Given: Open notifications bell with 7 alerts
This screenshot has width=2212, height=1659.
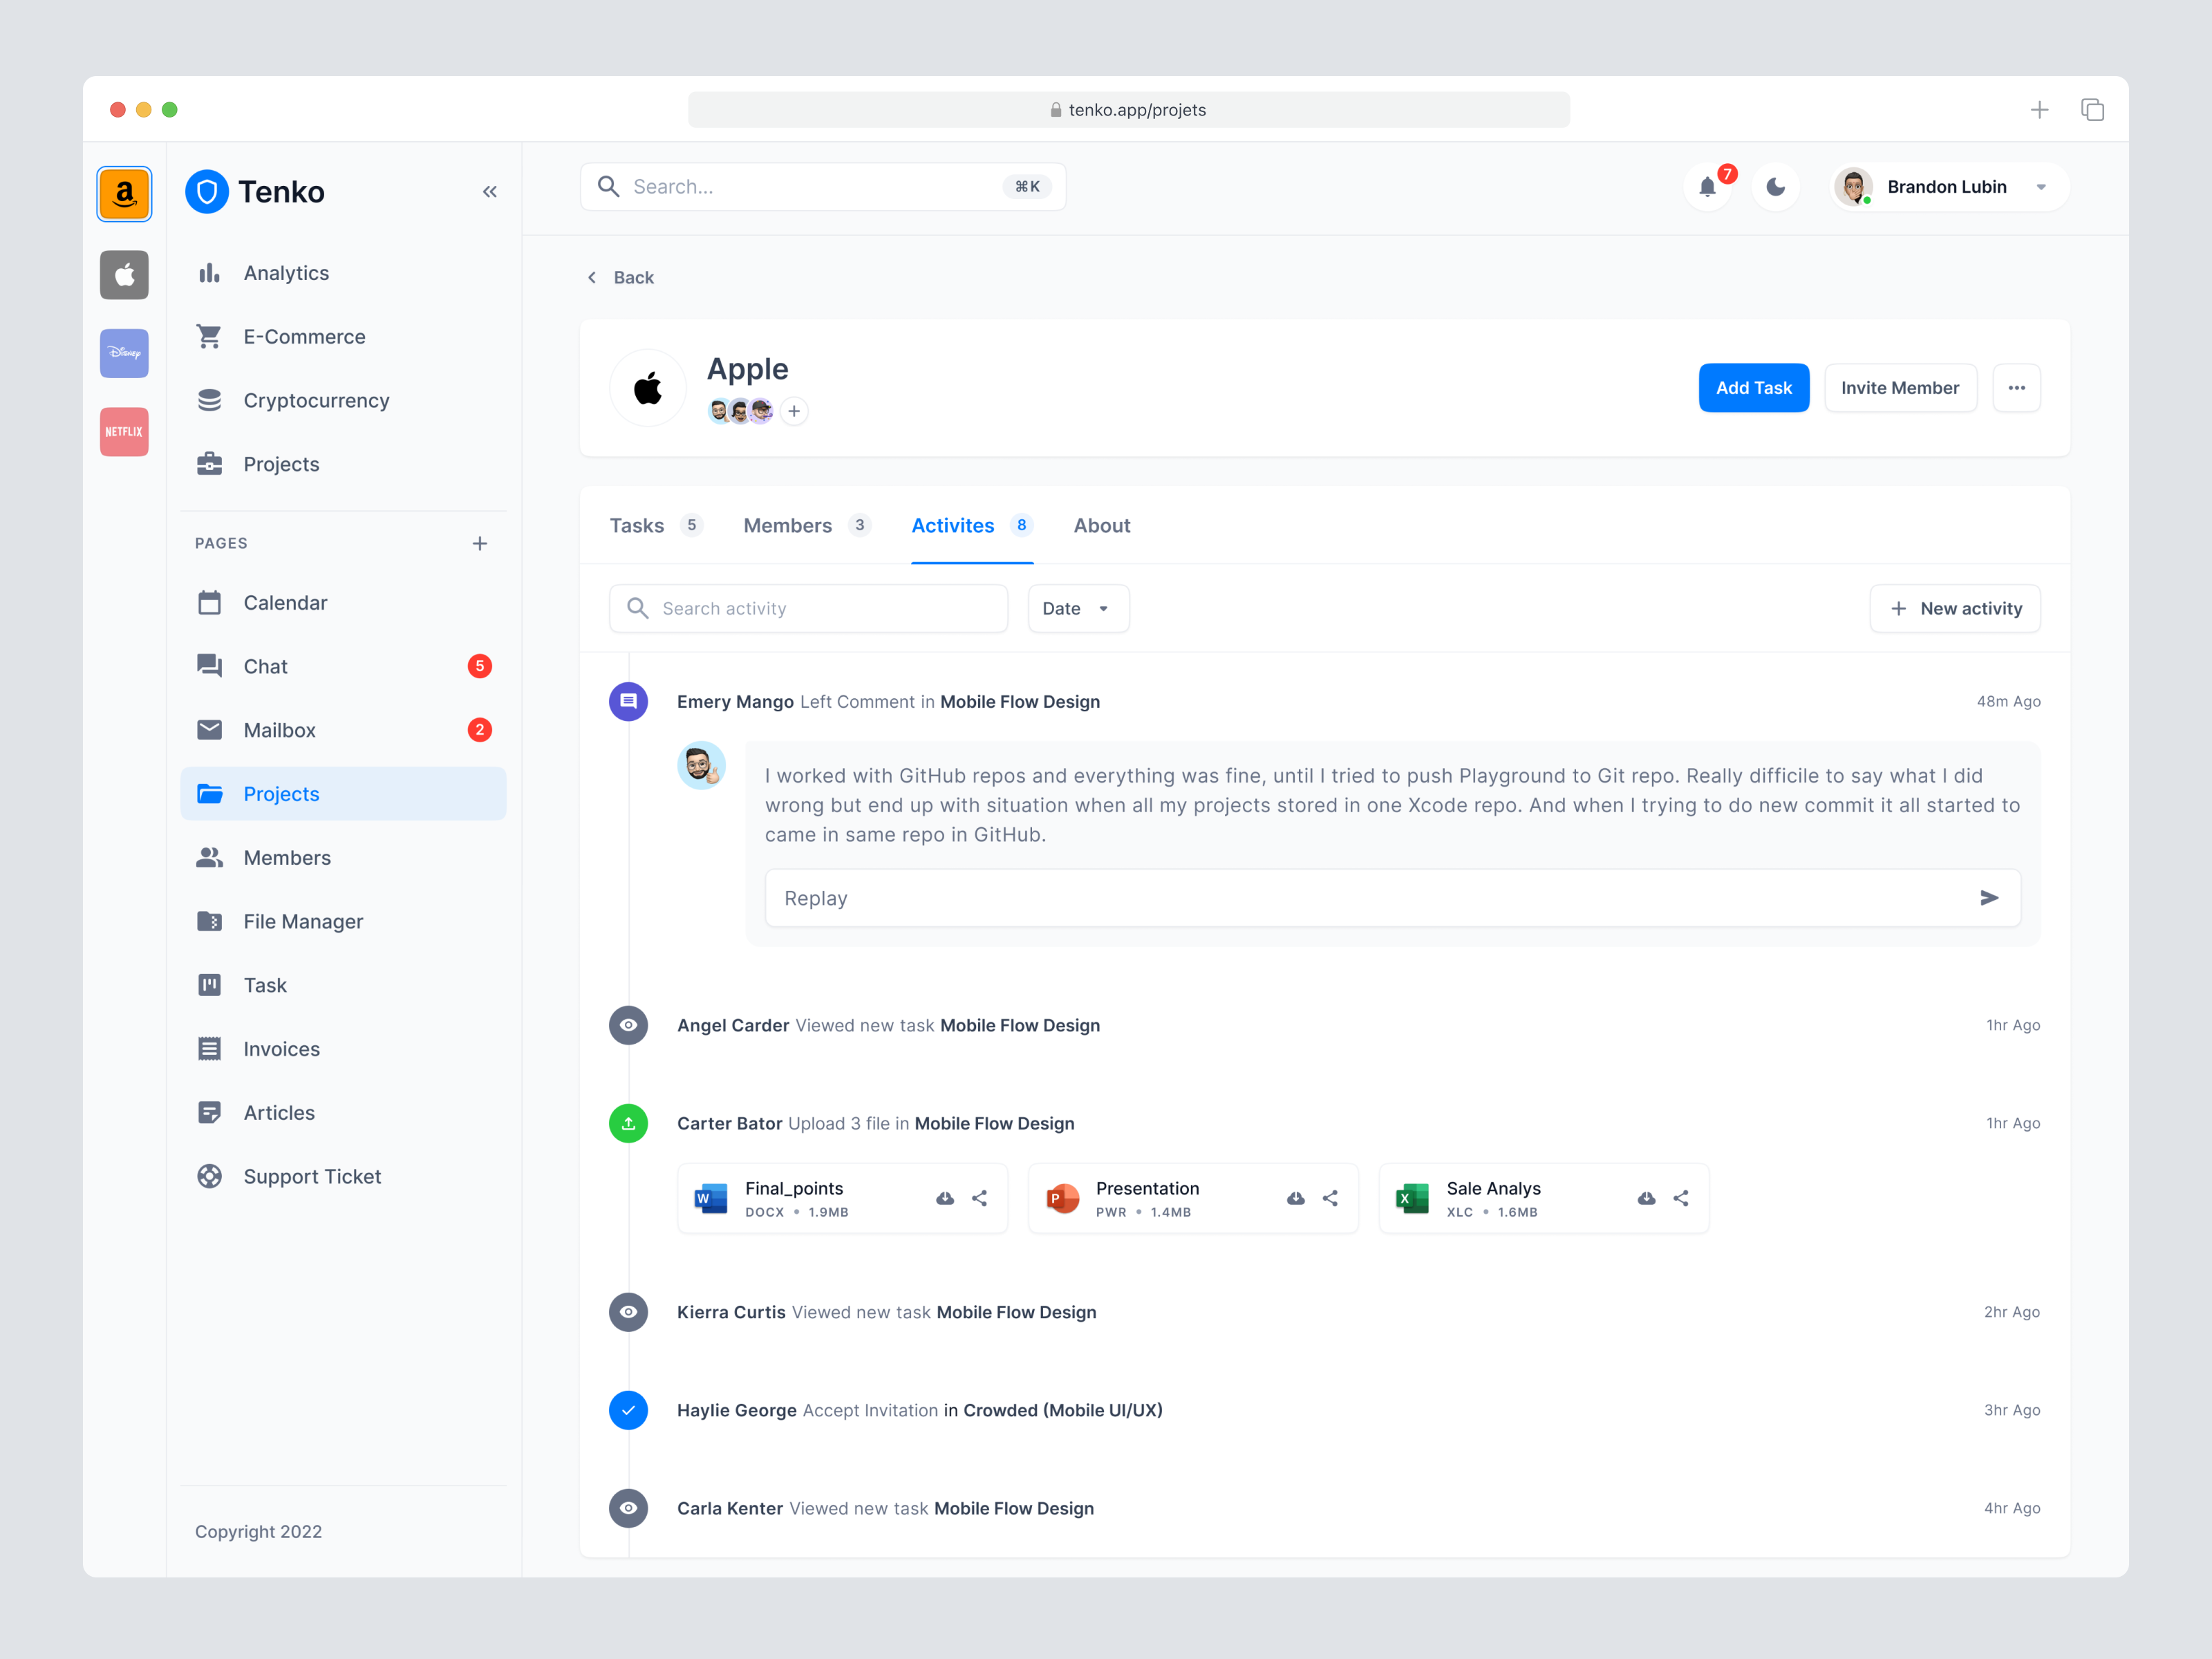Looking at the screenshot, I should 1707,187.
